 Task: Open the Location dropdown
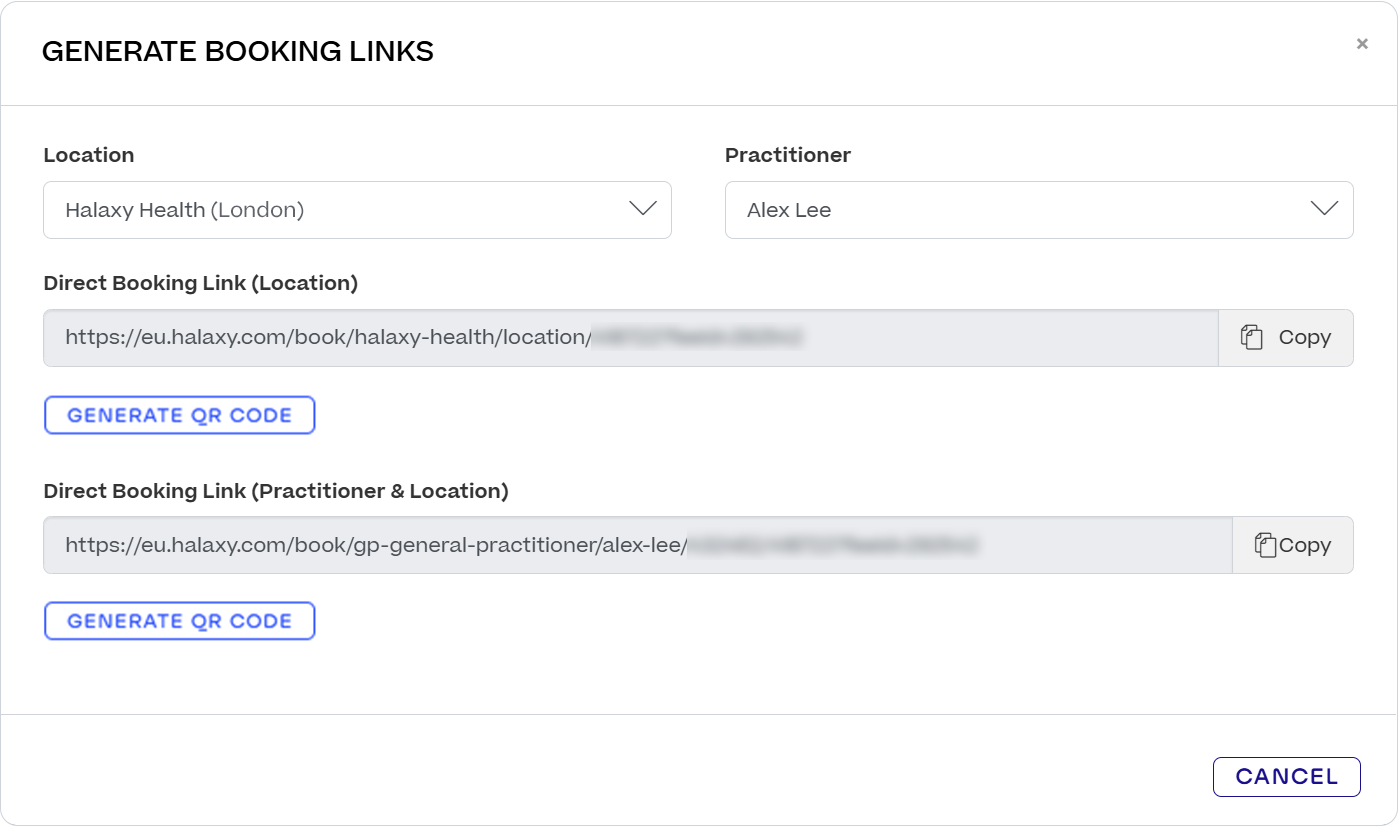357,210
